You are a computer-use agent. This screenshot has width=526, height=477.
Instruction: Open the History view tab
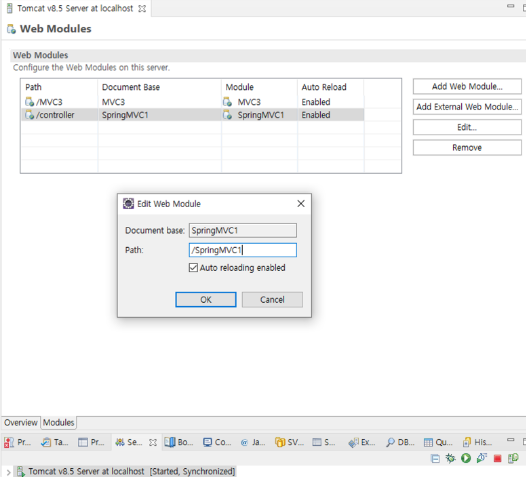coord(477,442)
